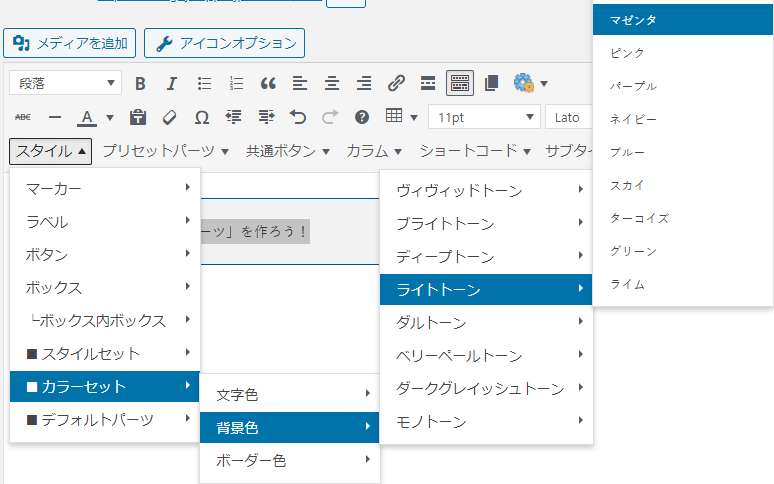Screen dimensions: 774x484
Task: Open the table insert menu
Action: [401, 117]
